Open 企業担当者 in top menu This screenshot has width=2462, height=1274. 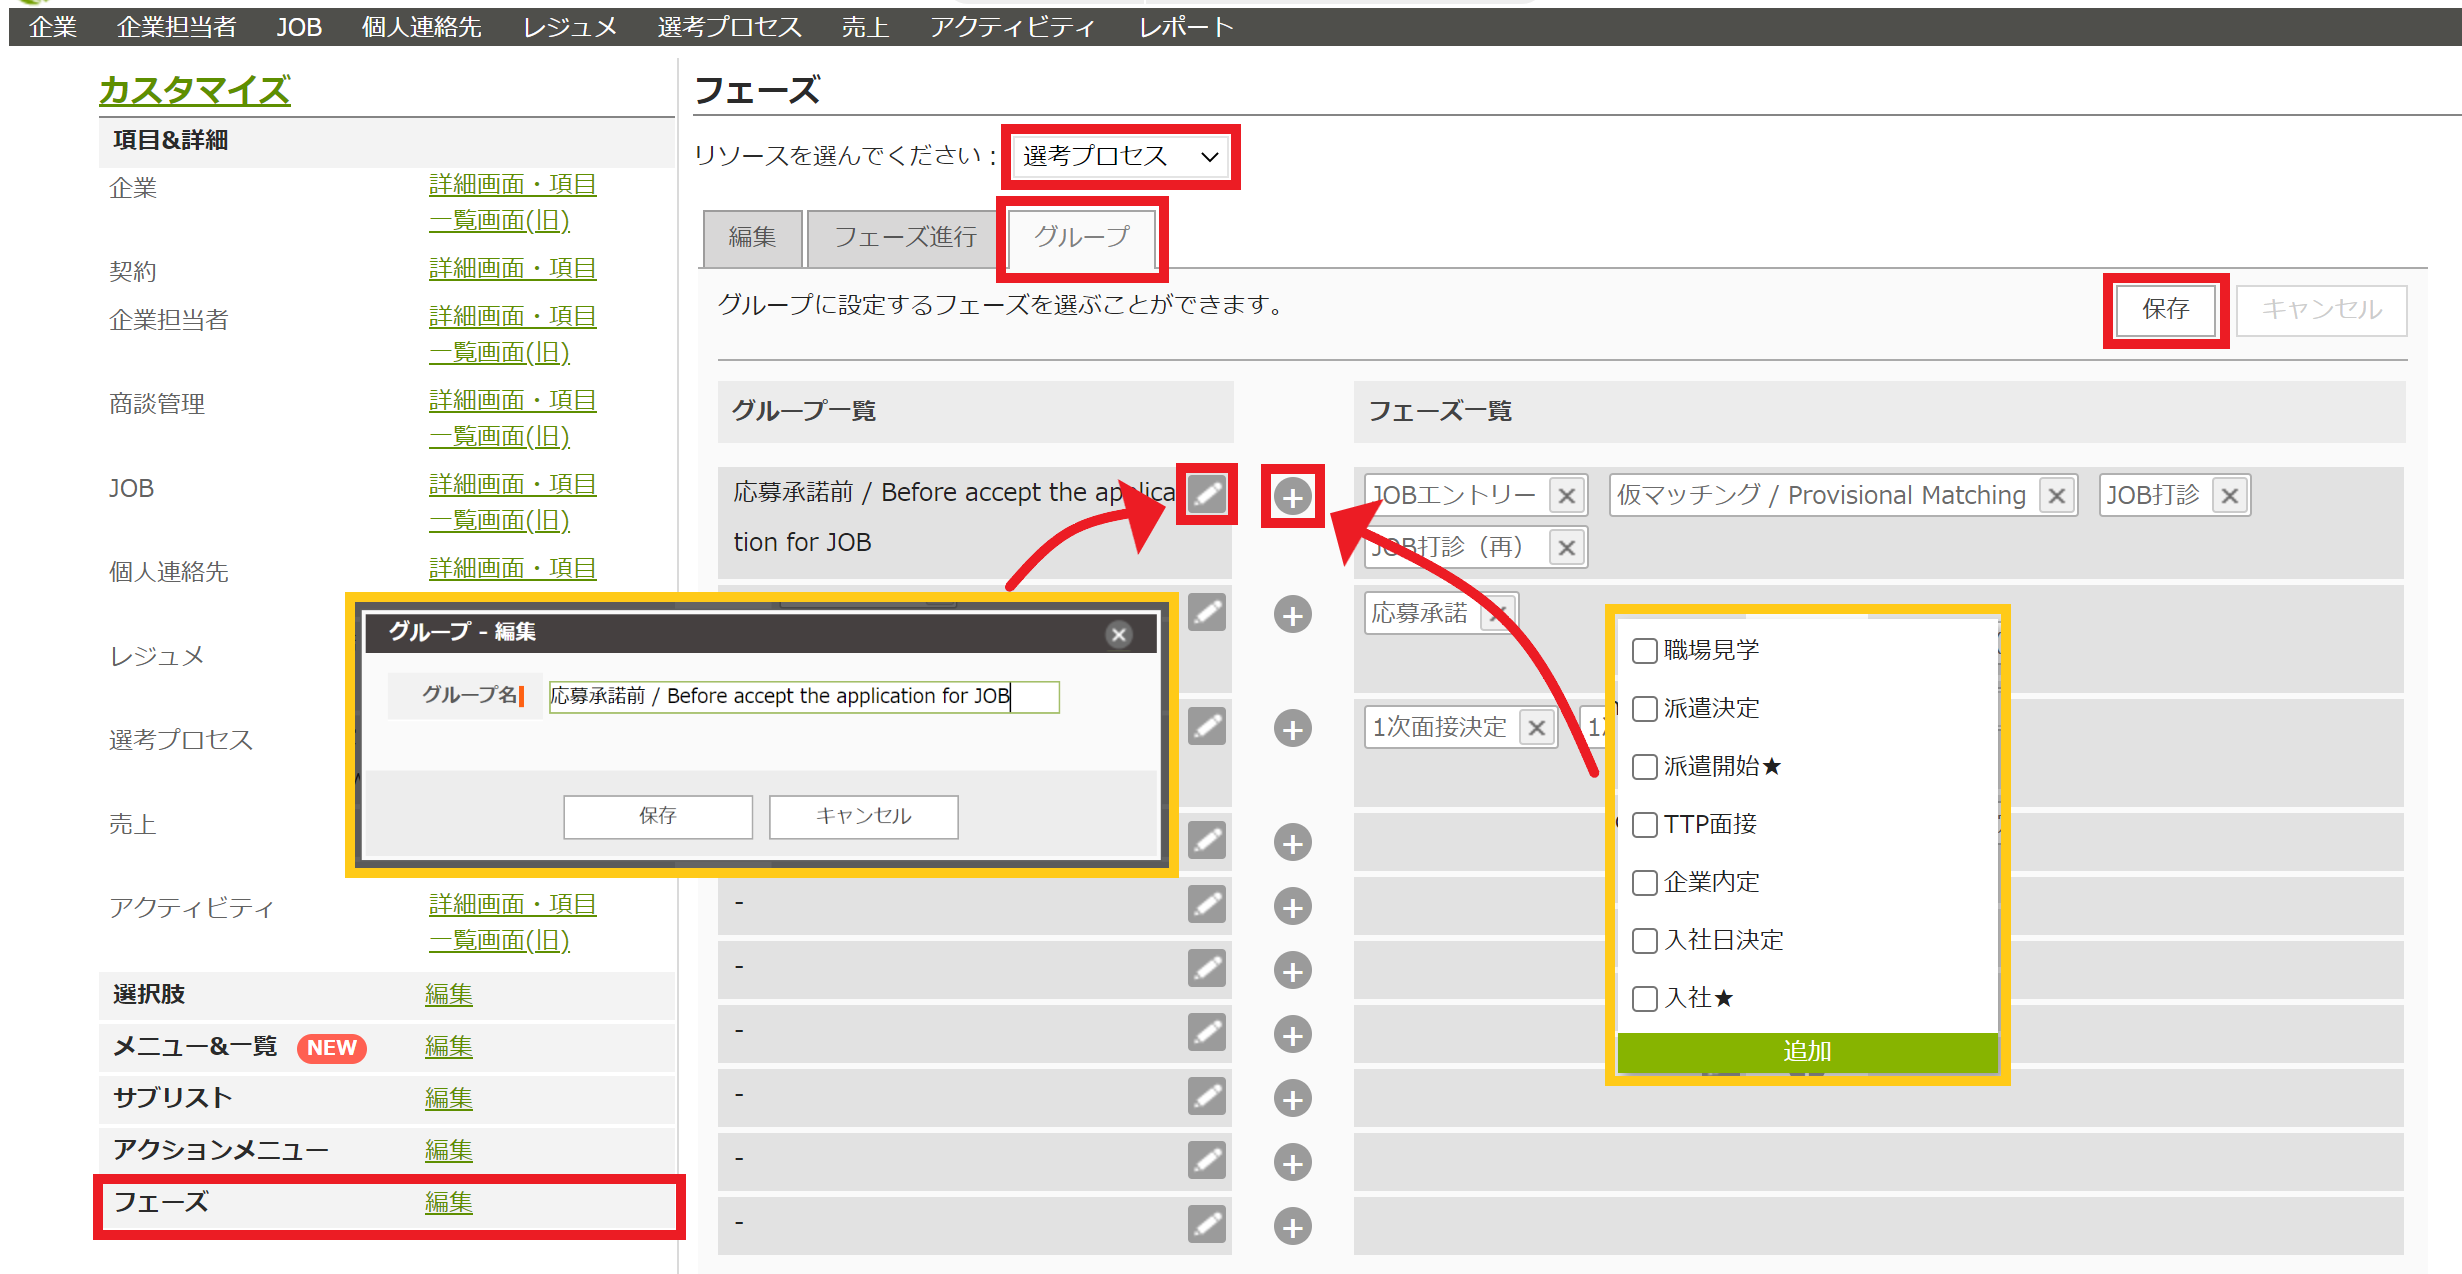(176, 27)
